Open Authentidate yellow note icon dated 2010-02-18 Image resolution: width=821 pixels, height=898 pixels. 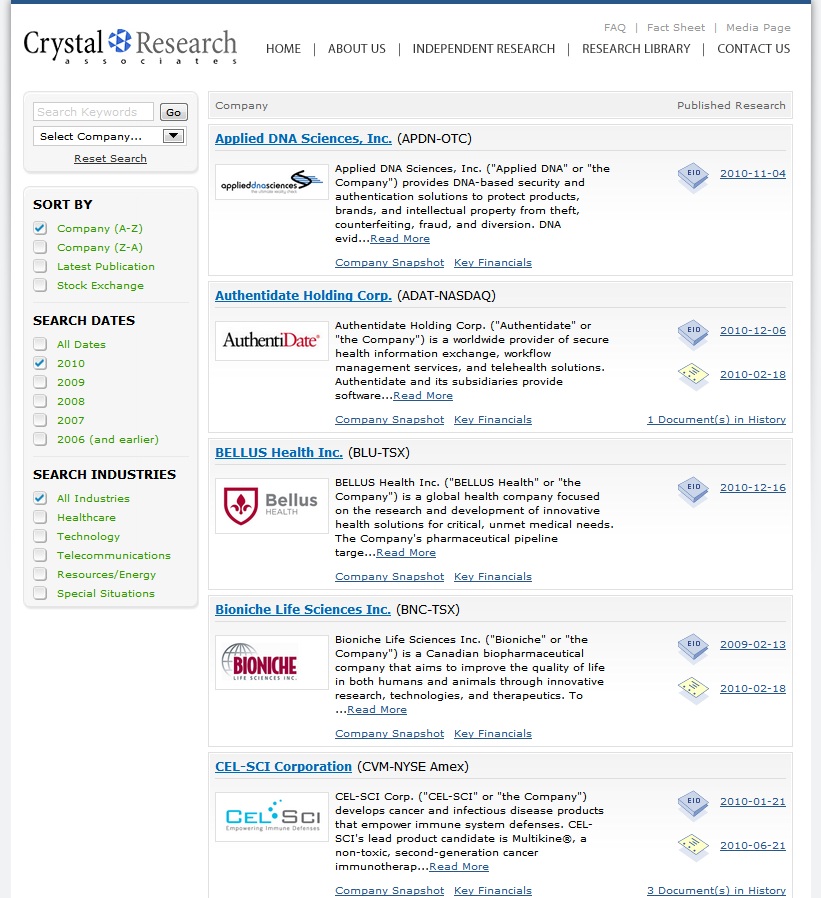[693, 376]
